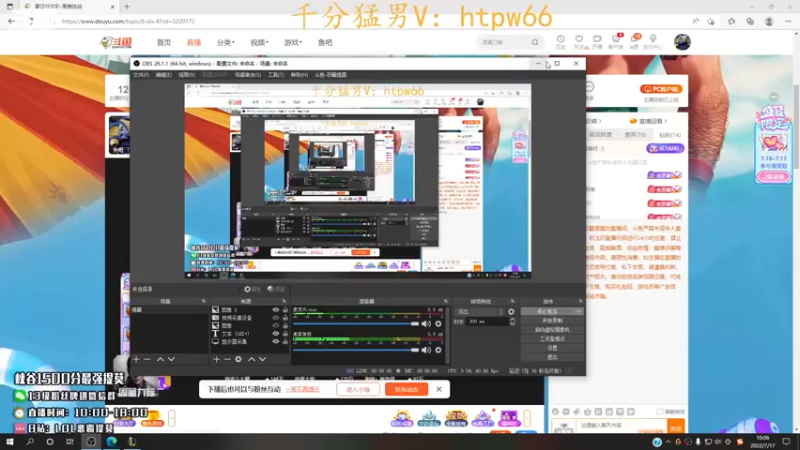The width and height of the screenshot is (800, 450).
Task: Open Windows taskbar search
Action: coord(30,442)
